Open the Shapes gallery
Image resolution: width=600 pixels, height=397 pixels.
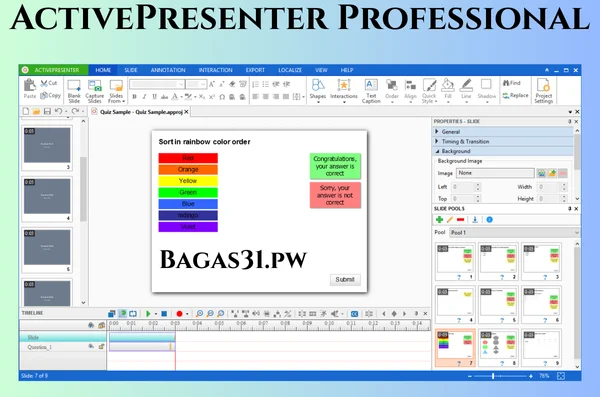pyautogui.click(x=318, y=90)
